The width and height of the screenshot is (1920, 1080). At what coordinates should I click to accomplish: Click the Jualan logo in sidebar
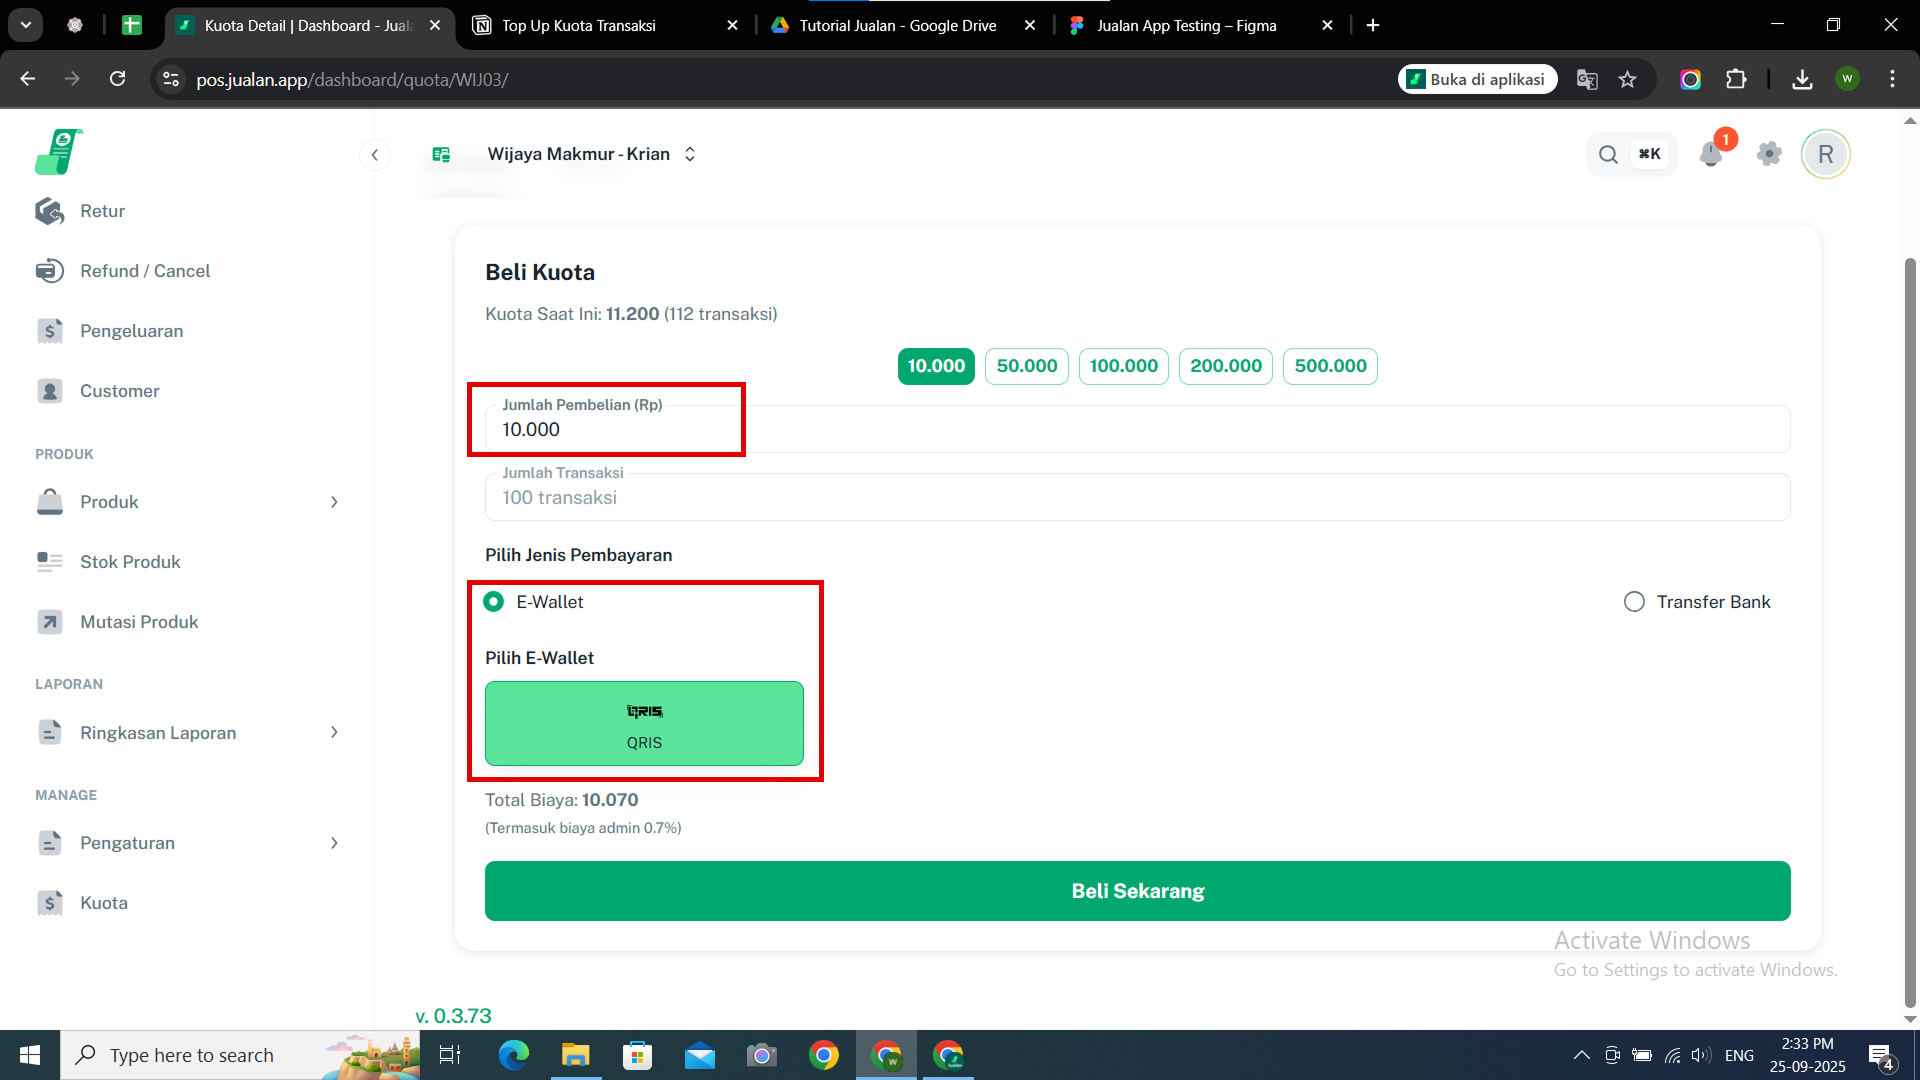58,152
